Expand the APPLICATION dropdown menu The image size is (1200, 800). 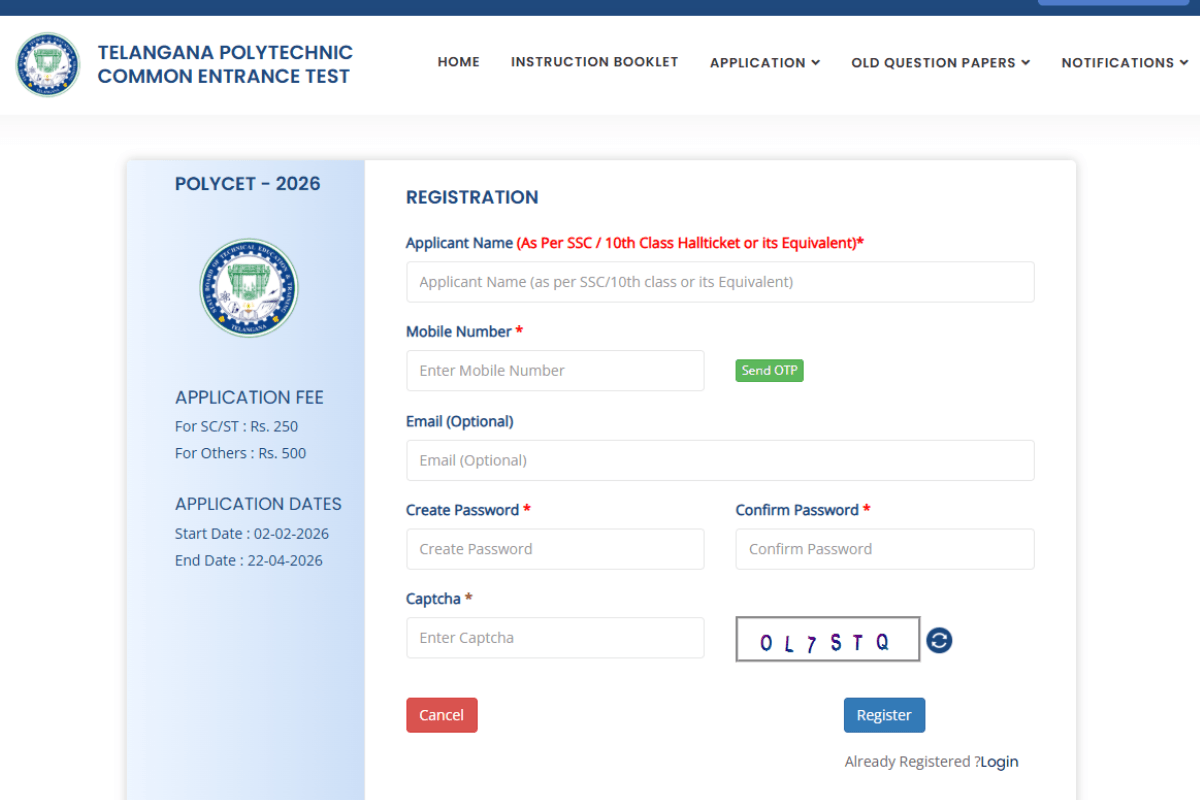coord(764,62)
